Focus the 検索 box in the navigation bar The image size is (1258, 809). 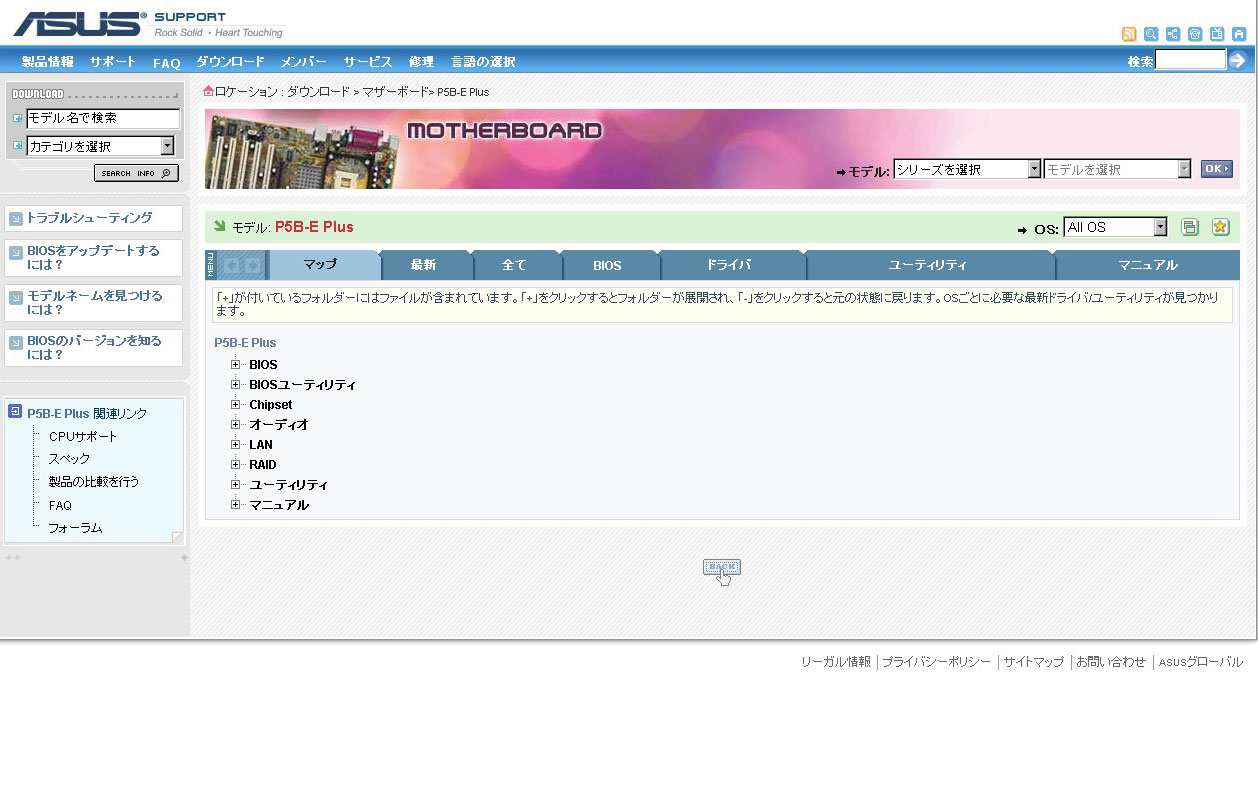pos(1191,60)
